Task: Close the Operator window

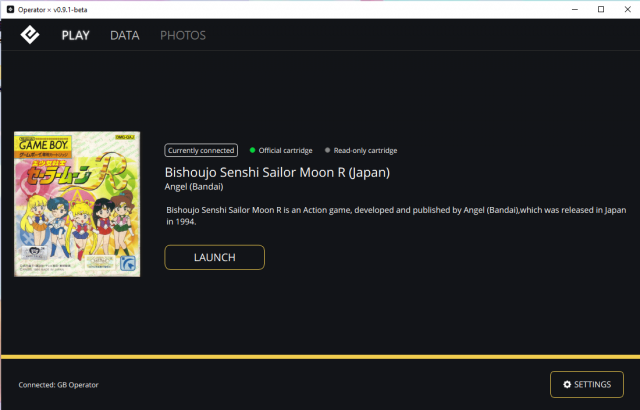Action: point(628,9)
